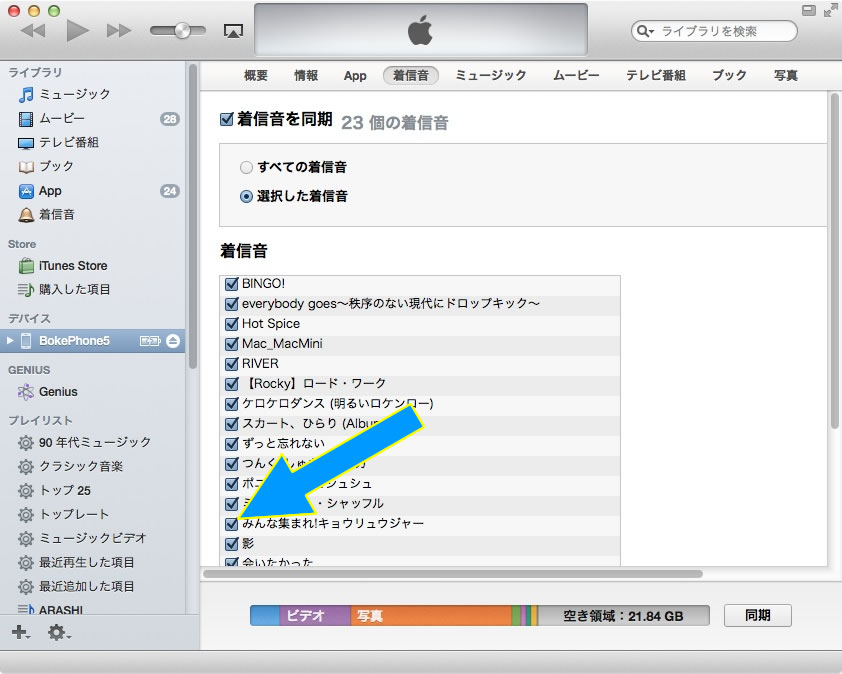Click the library search field

click(x=714, y=31)
